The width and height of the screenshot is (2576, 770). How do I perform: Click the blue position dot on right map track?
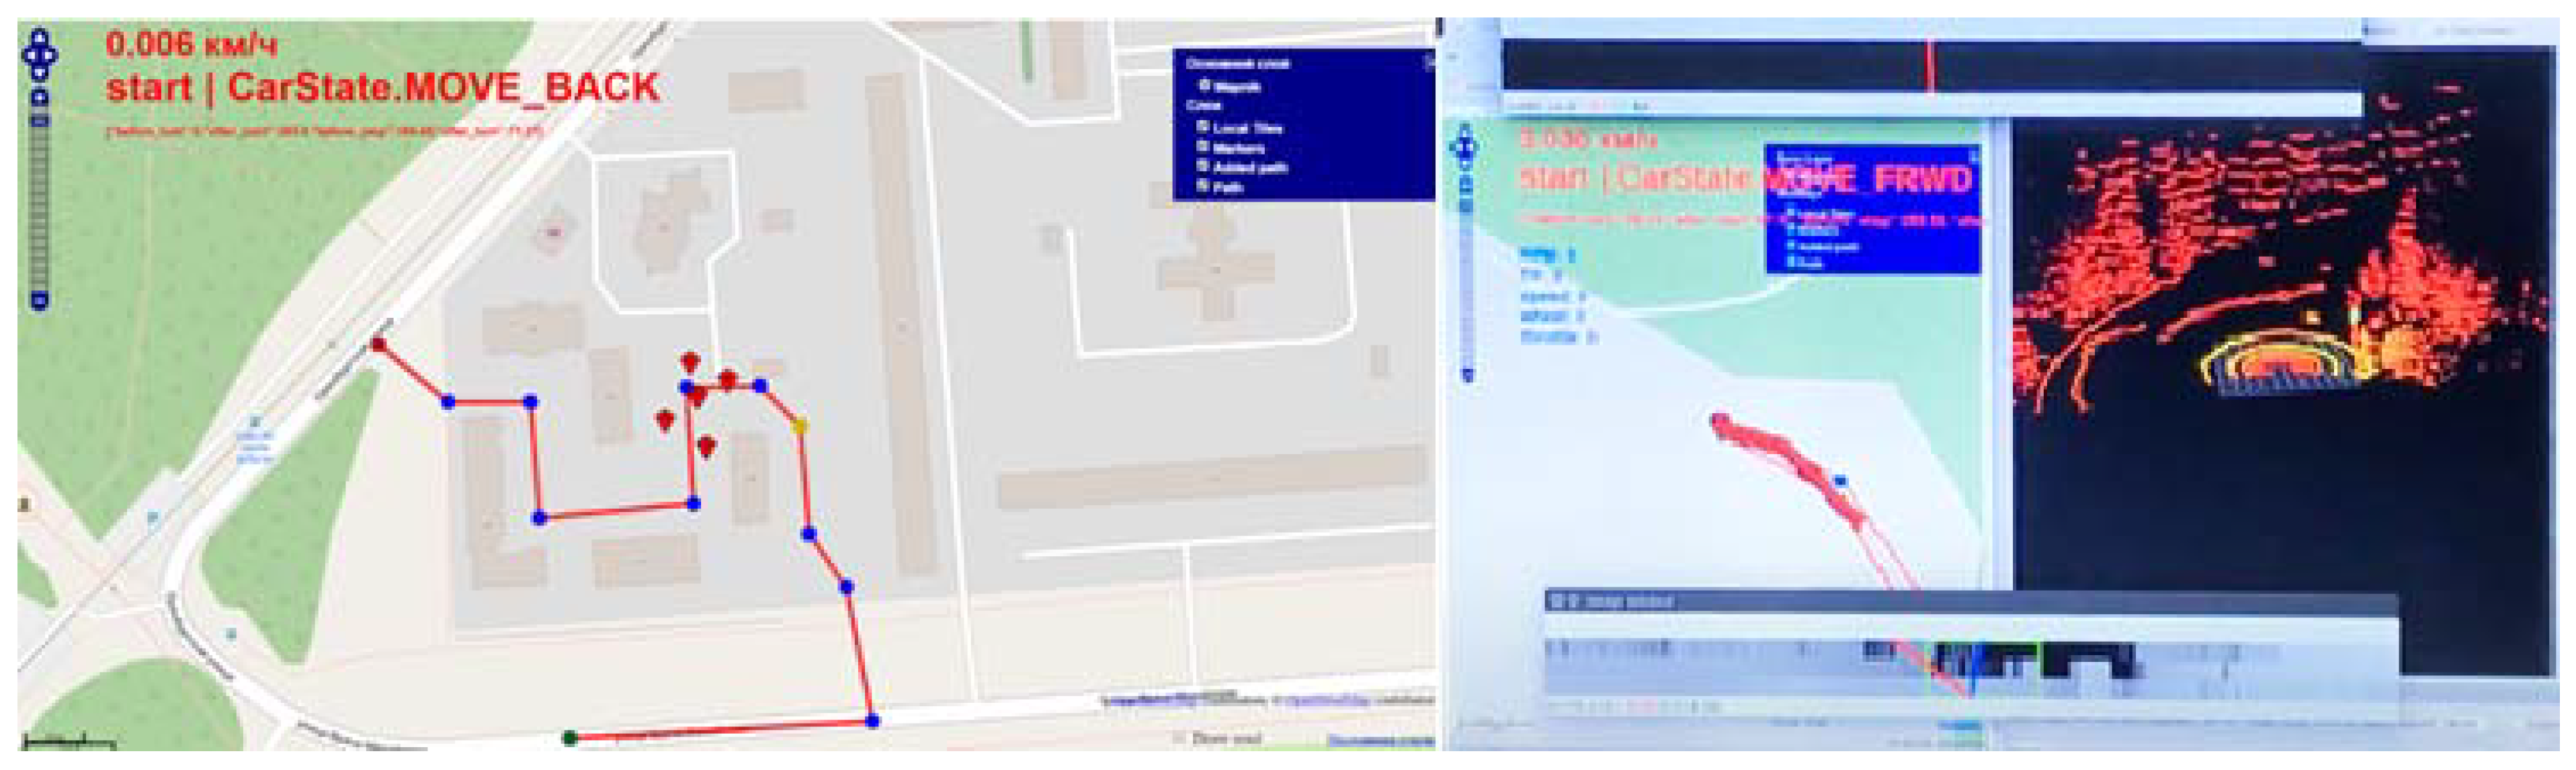click(1839, 481)
